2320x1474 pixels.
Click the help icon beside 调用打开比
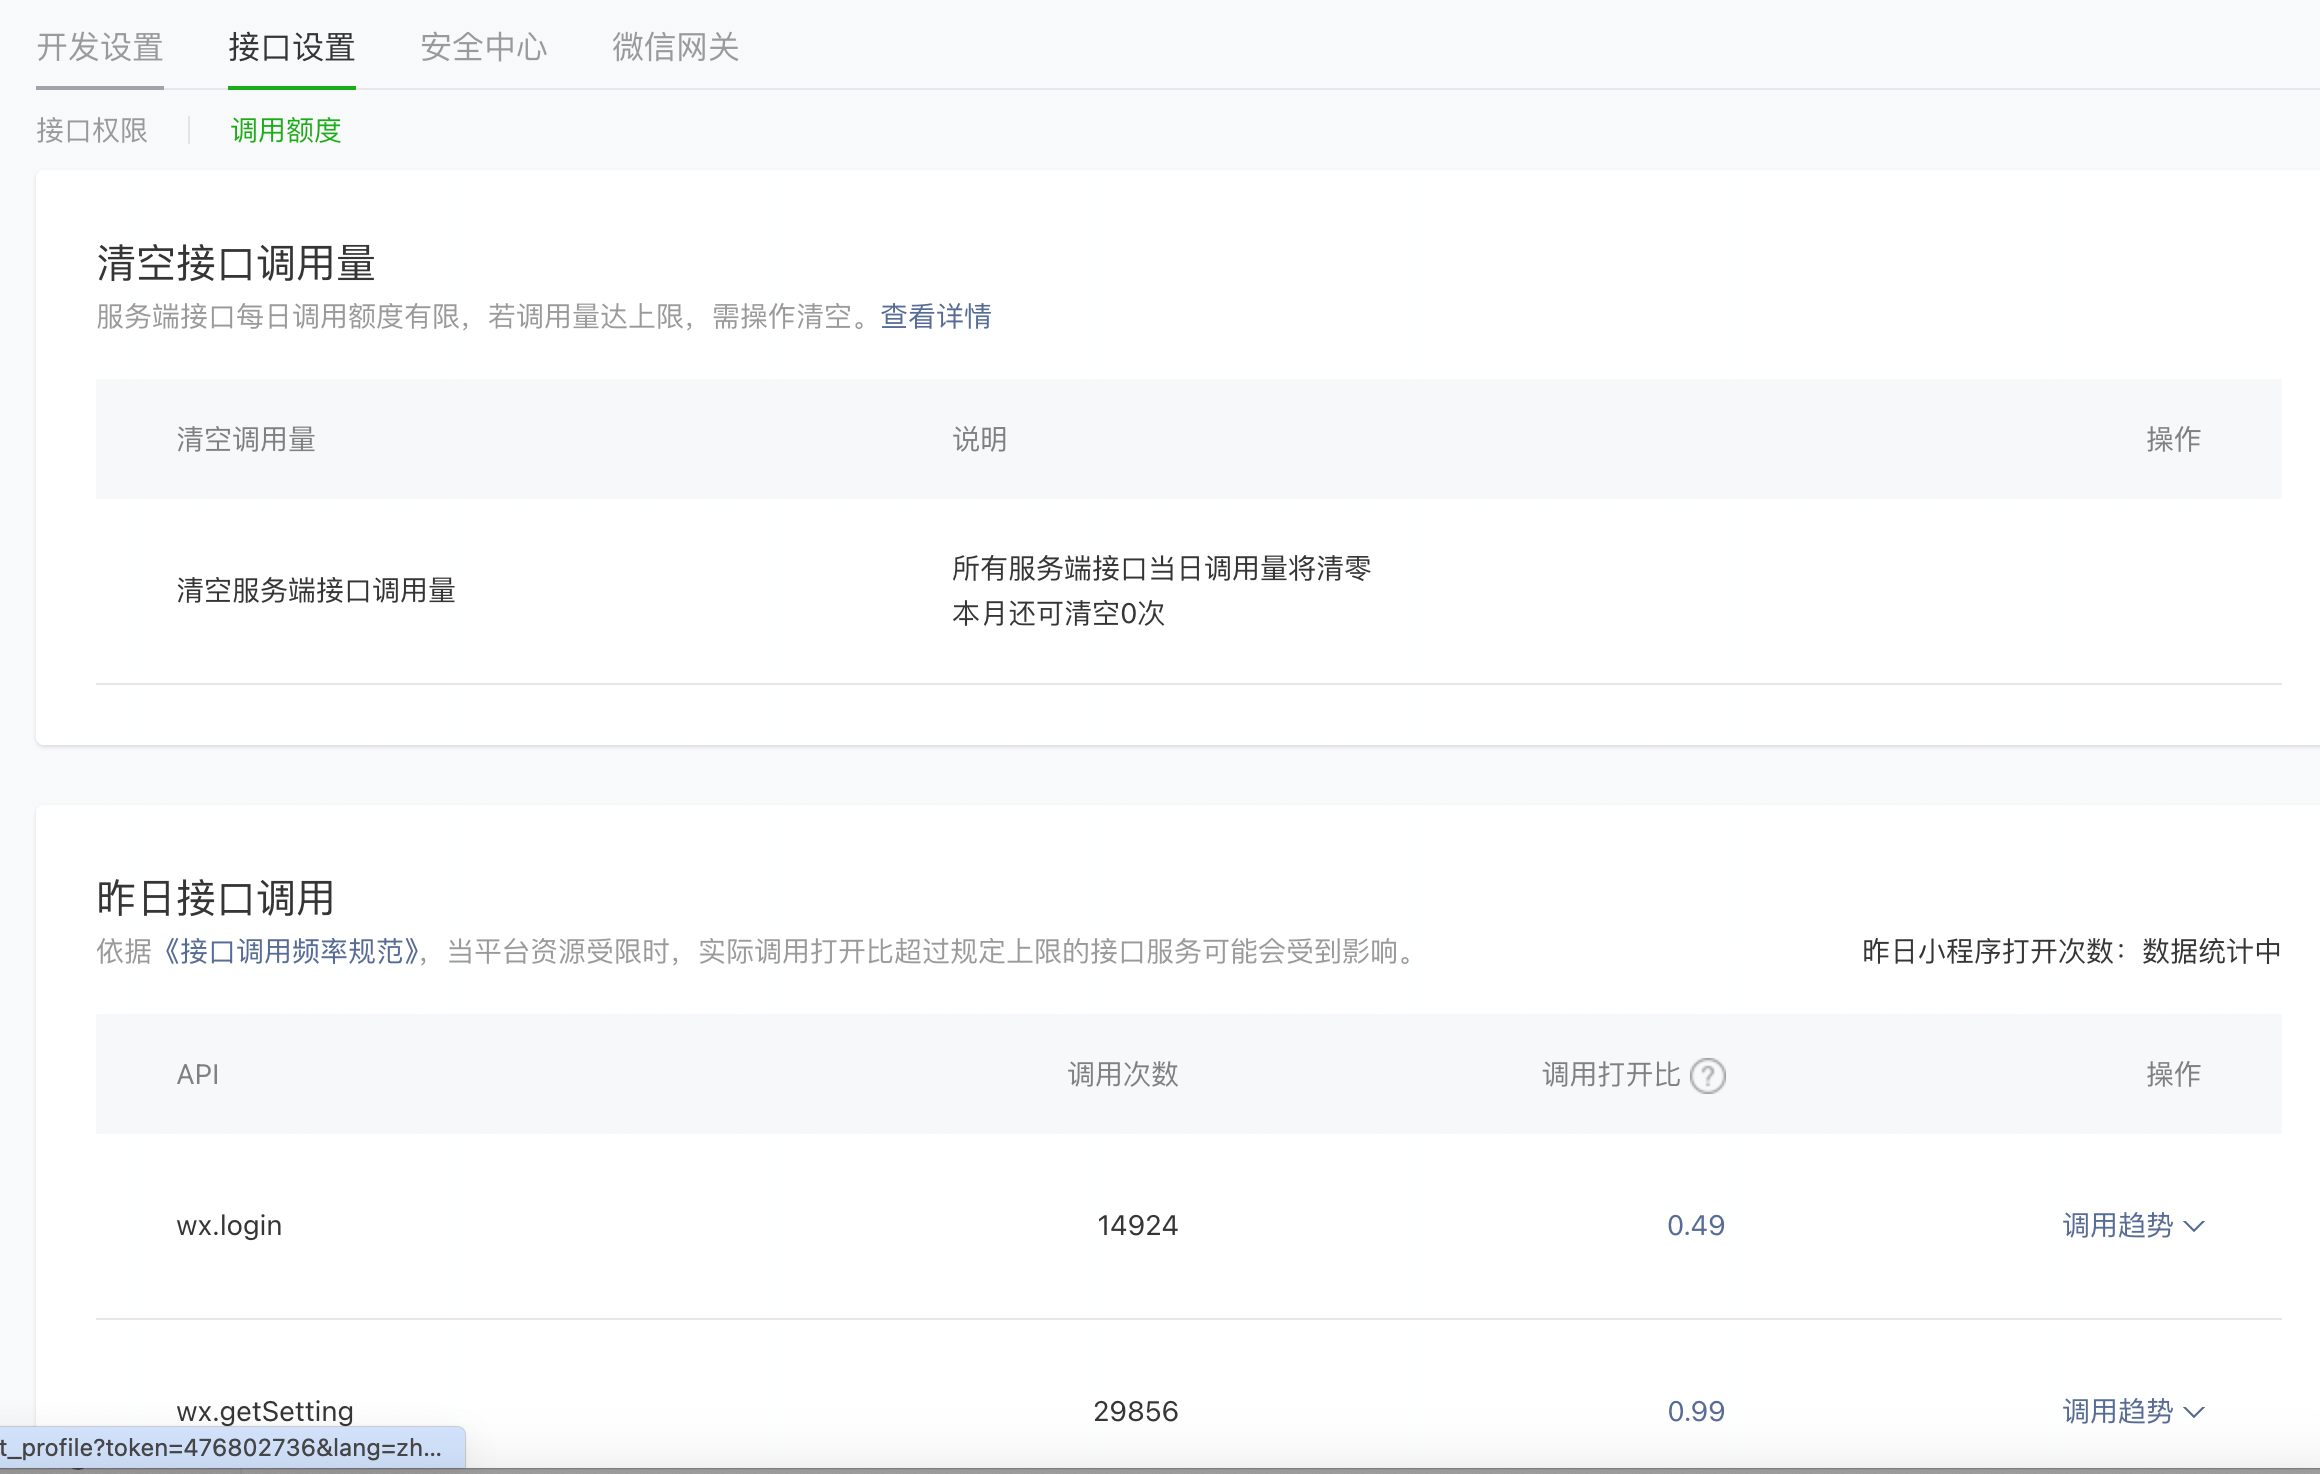[1707, 1076]
